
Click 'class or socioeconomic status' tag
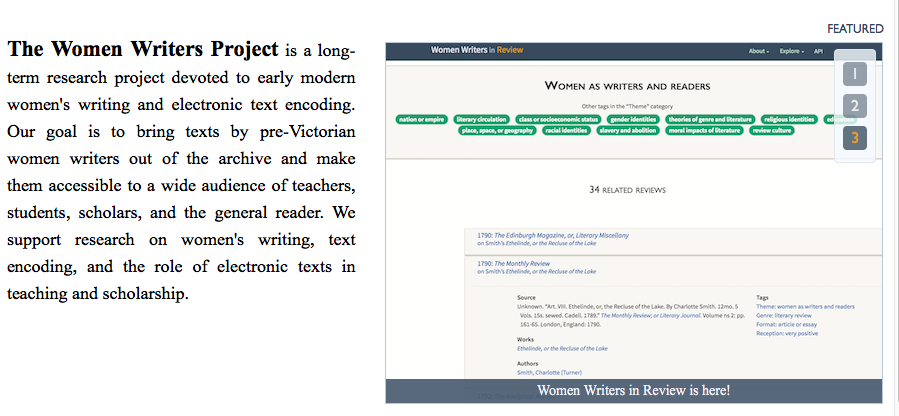[558, 119]
